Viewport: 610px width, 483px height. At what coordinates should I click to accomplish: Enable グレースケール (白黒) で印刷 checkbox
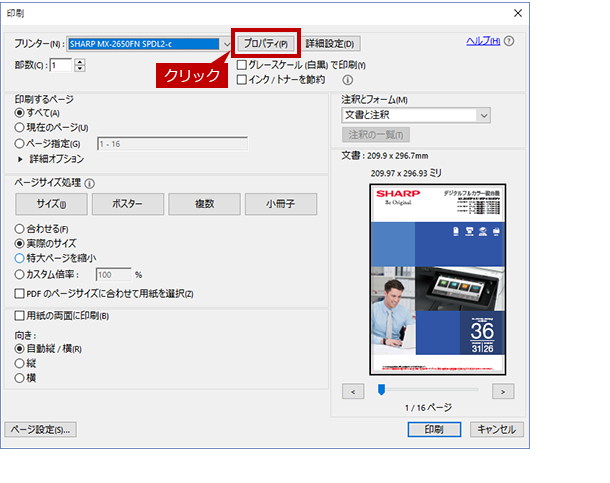[242, 65]
